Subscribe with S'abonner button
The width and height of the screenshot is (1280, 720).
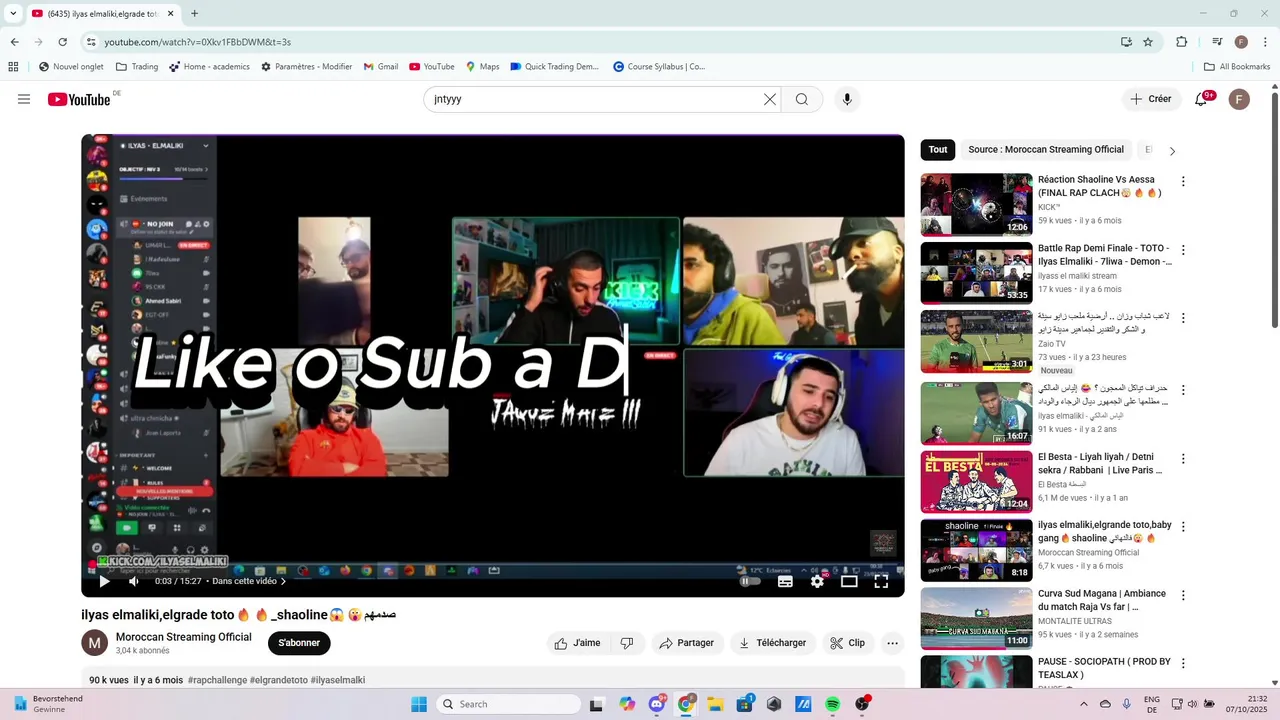299,643
